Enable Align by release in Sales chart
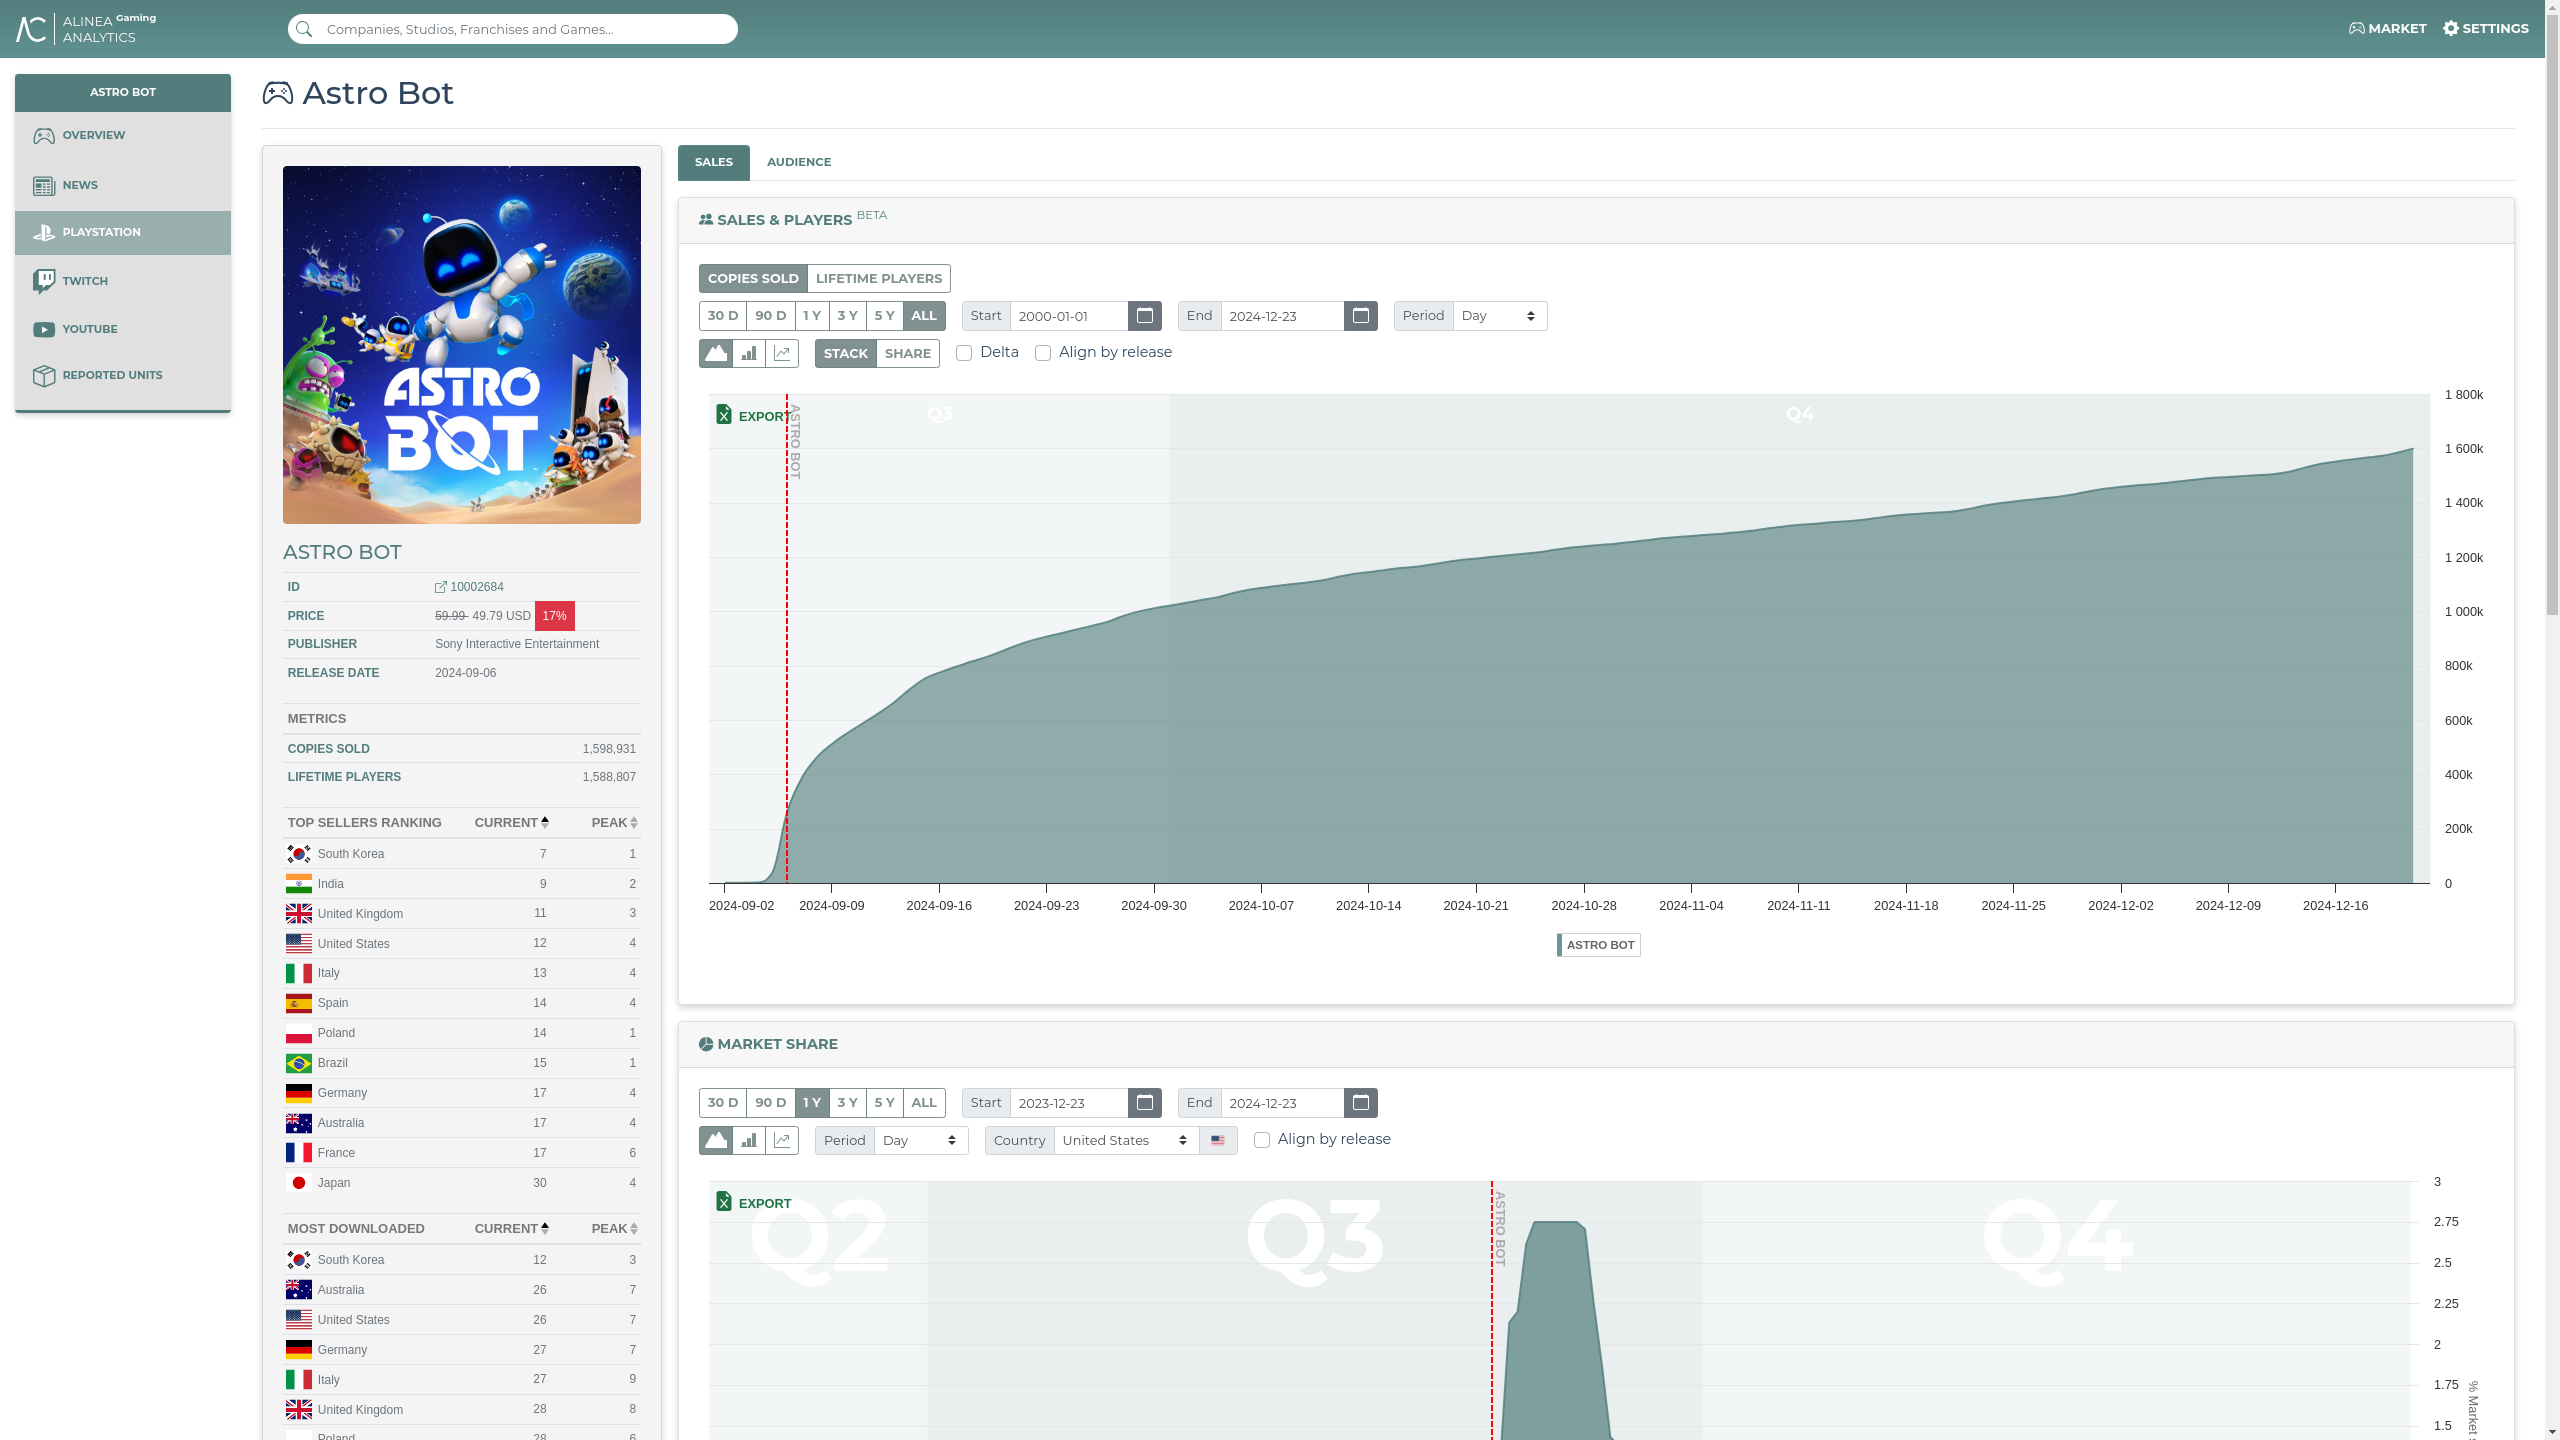This screenshot has width=2560, height=1440. (1043, 353)
